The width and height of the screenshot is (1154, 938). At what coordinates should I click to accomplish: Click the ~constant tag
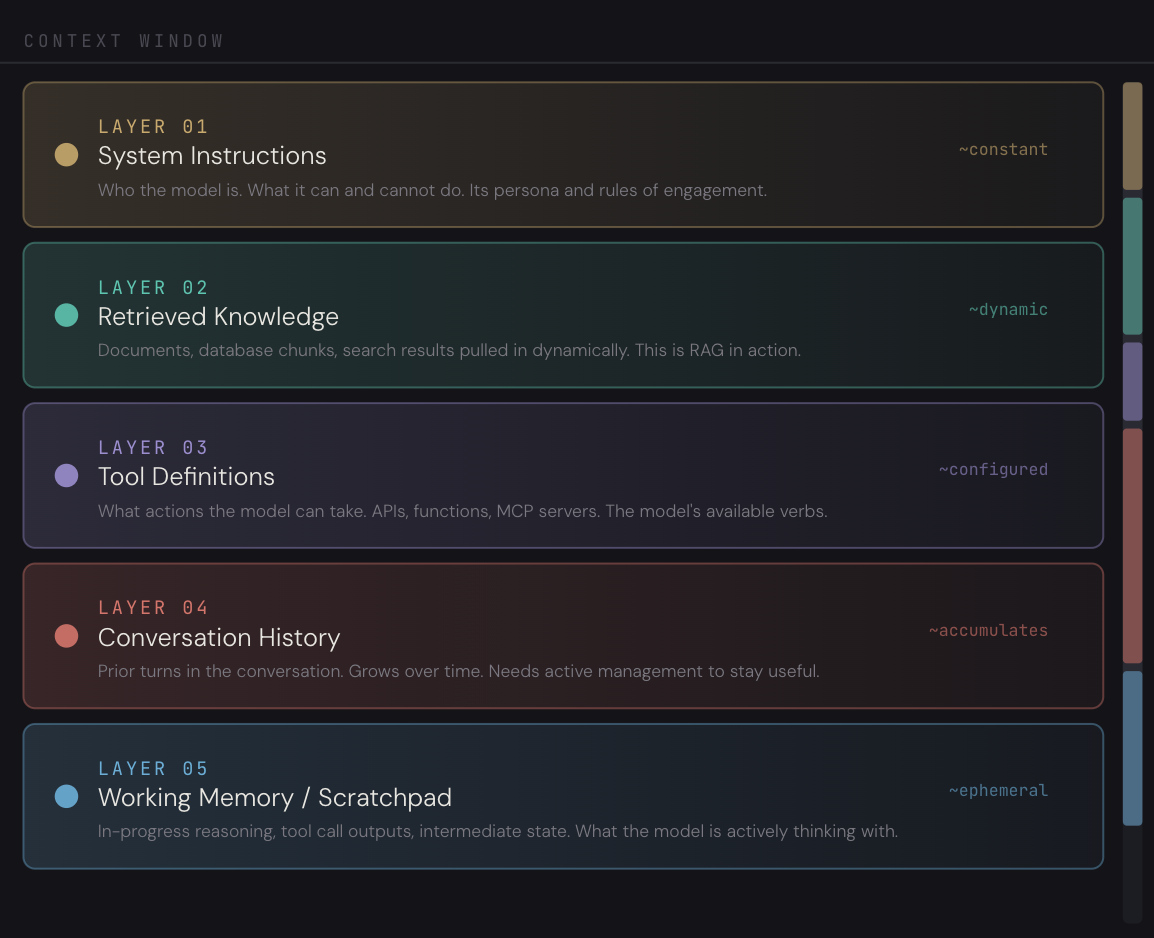click(x=1003, y=149)
